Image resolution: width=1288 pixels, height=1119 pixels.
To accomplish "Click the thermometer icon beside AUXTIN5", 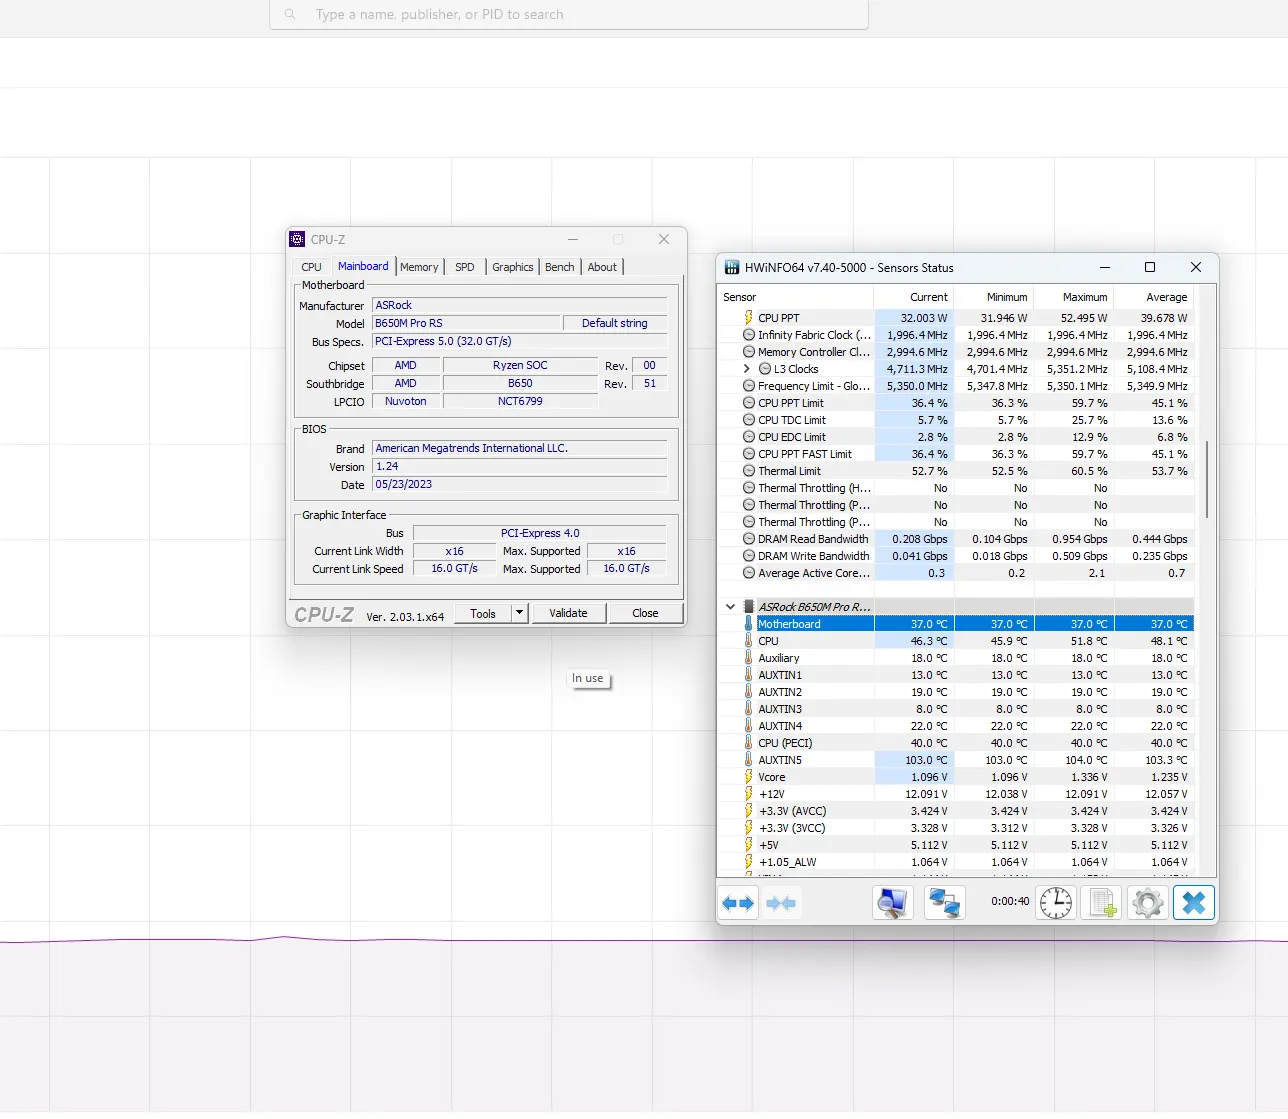I will pyautogui.click(x=748, y=760).
